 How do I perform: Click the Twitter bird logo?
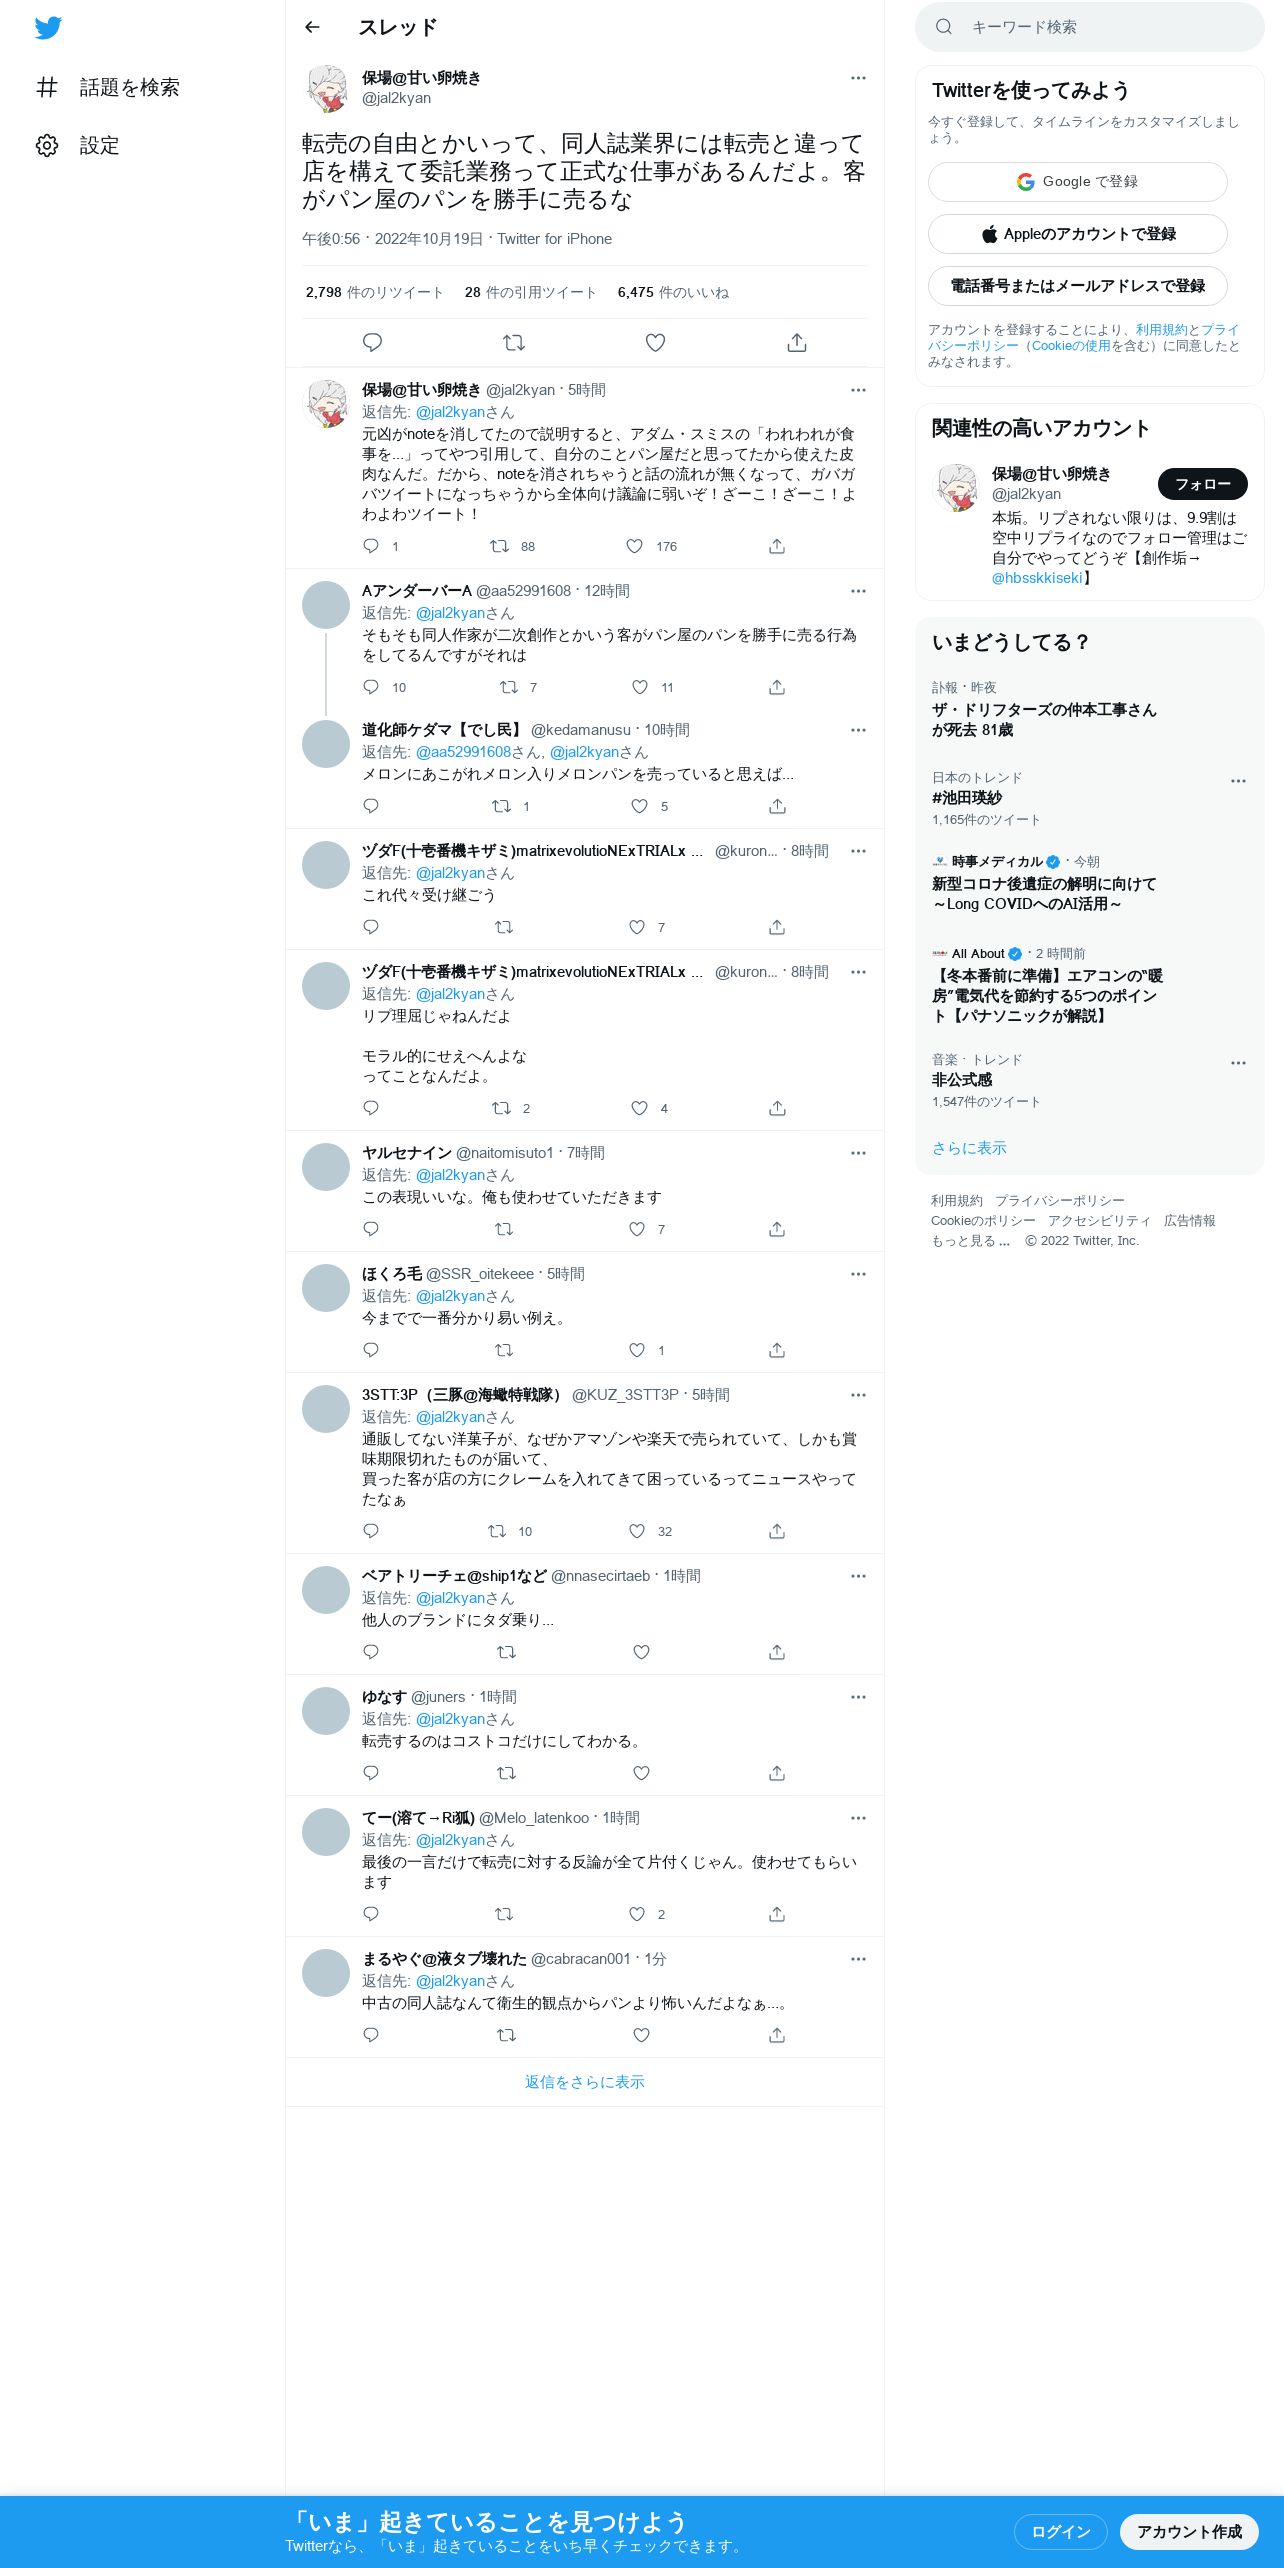(x=48, y=28)
